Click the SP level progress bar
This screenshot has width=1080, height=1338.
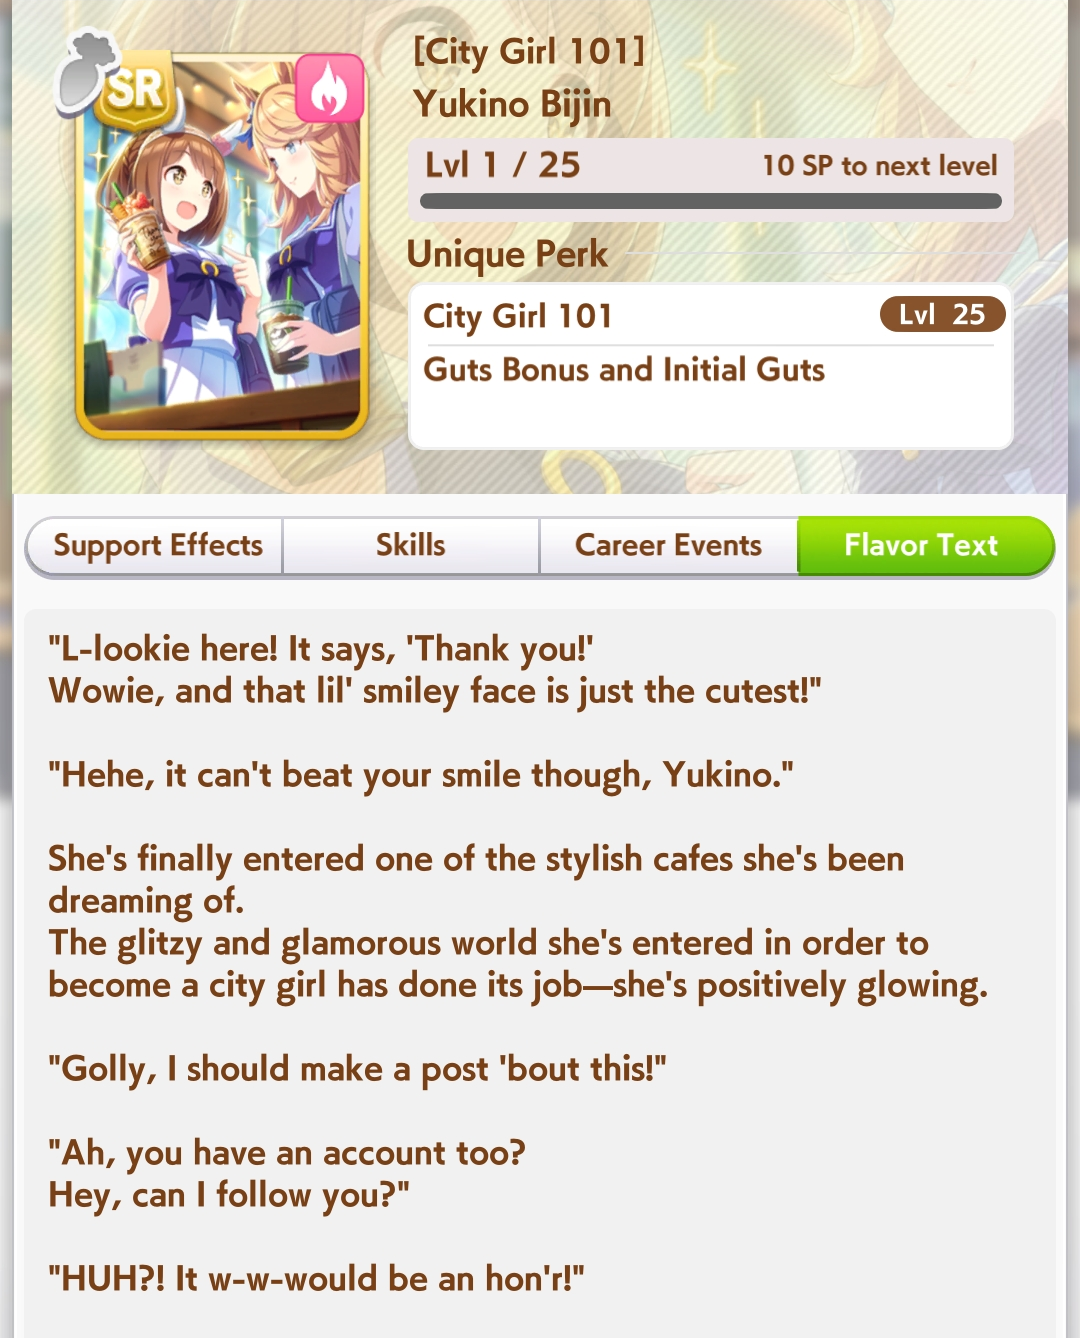[711, 201]
